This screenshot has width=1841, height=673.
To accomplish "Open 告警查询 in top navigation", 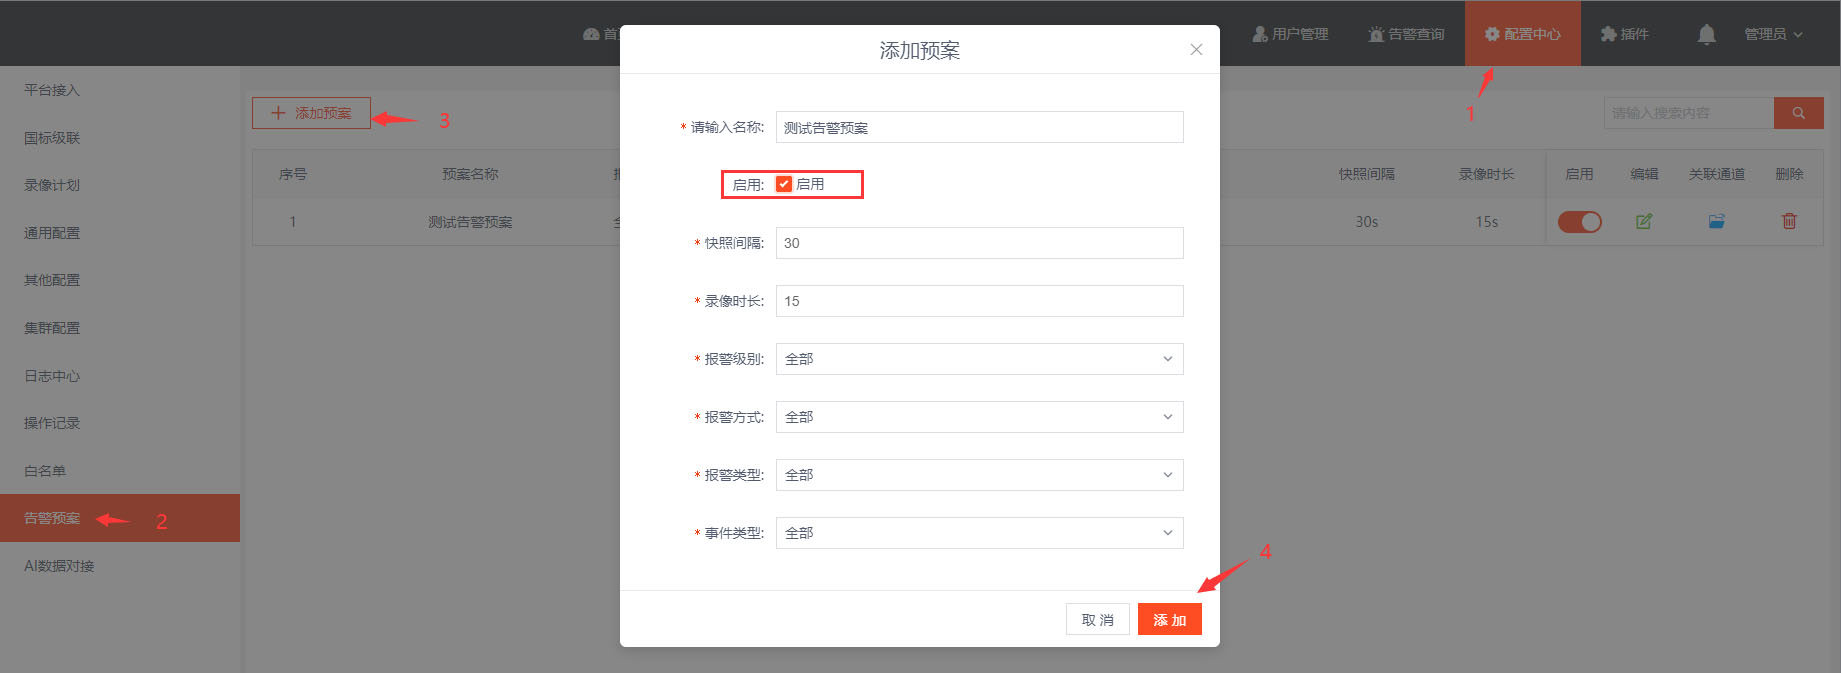I will (x=1406, y=34).
